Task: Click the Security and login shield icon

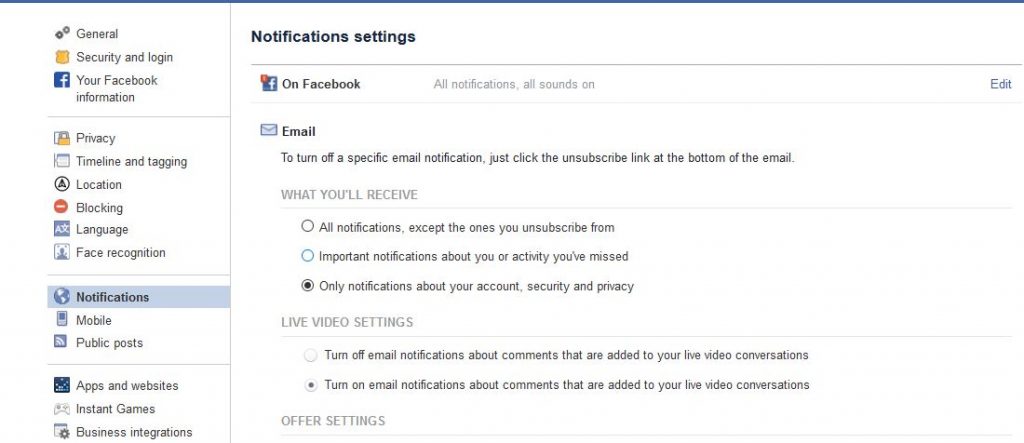Action: [x=62, y=57]
